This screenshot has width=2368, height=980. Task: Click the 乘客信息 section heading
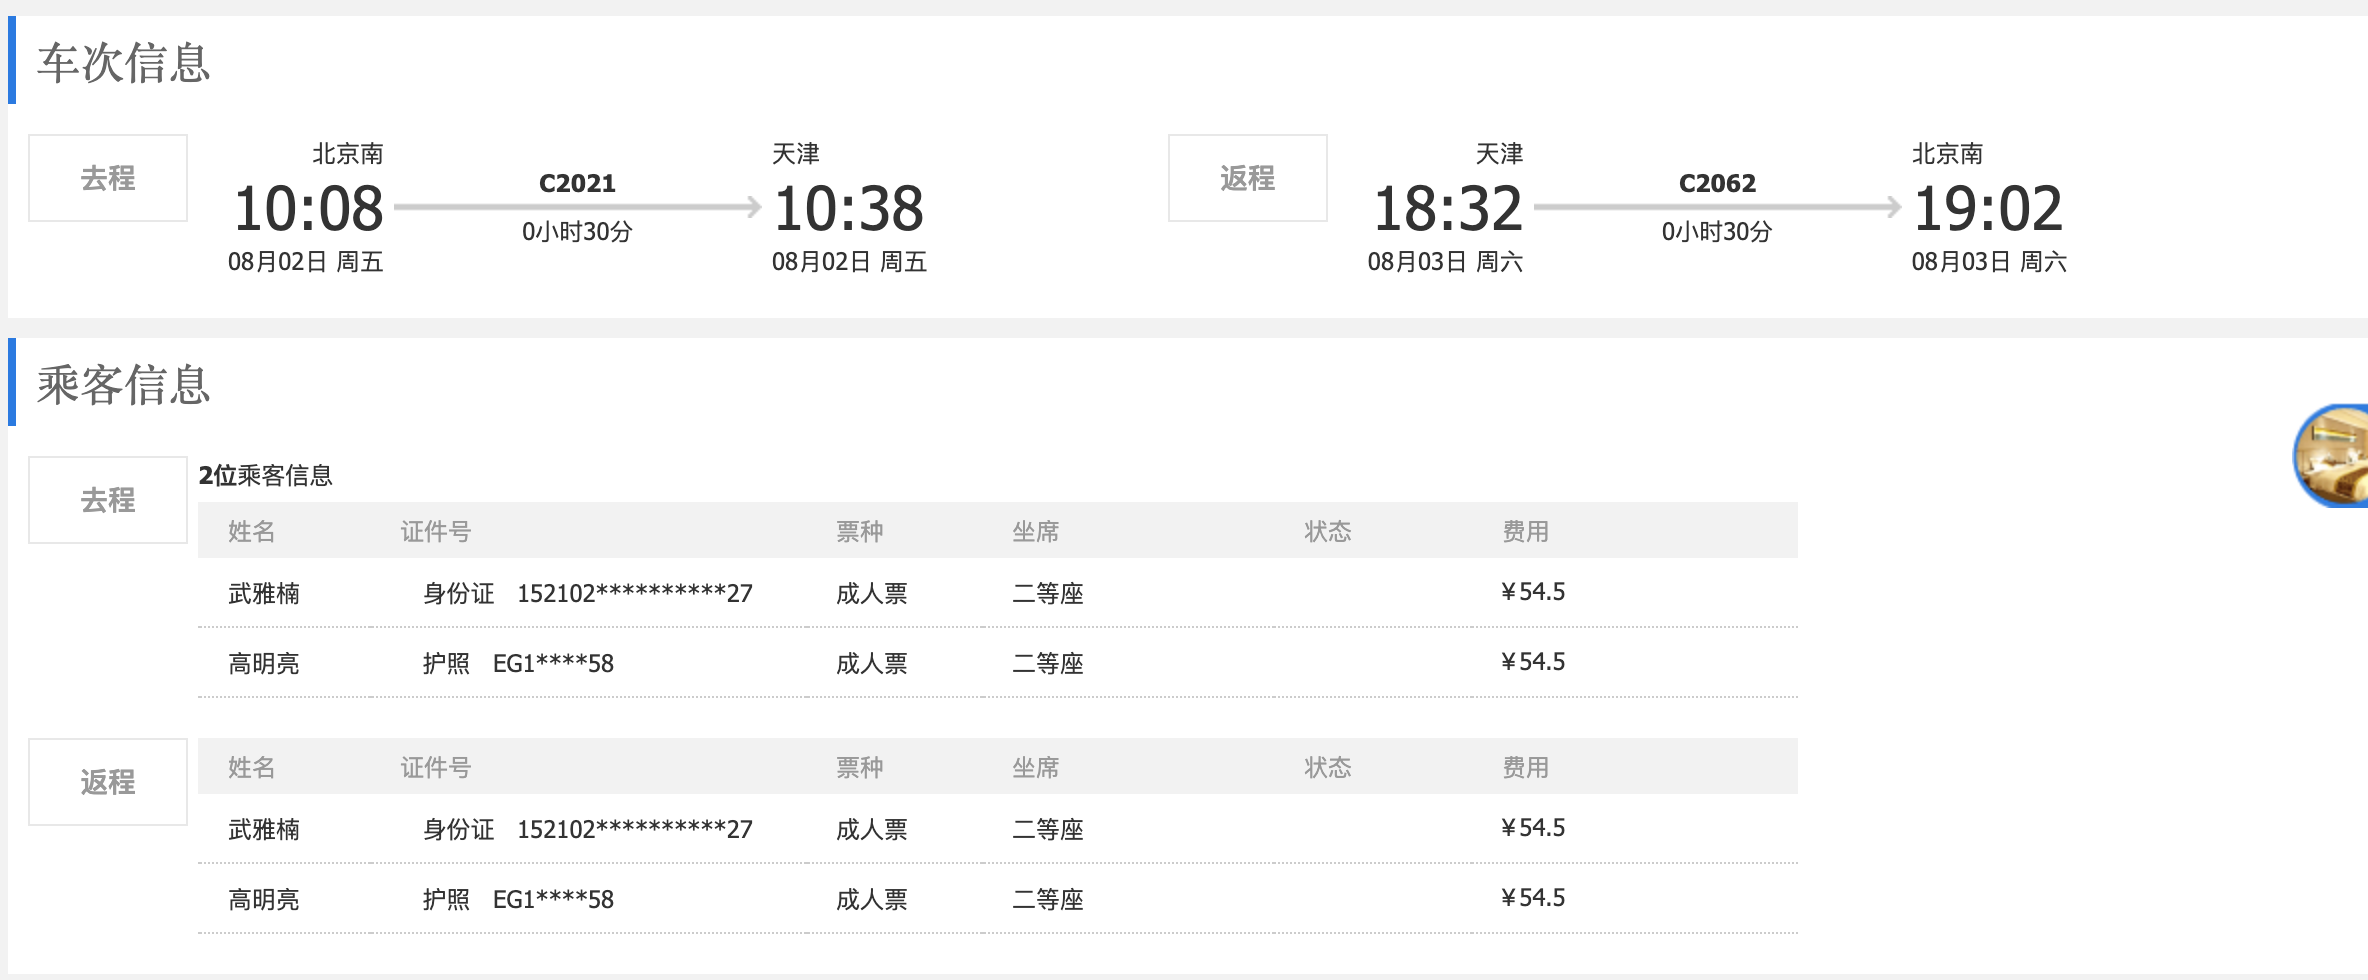123,384
